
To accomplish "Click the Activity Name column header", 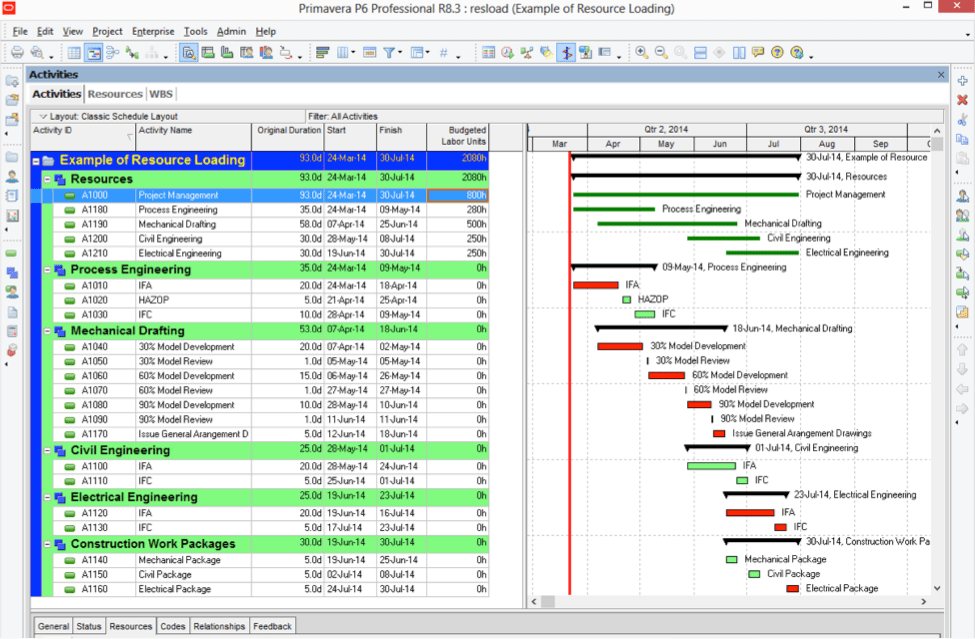I will point(193,137).
